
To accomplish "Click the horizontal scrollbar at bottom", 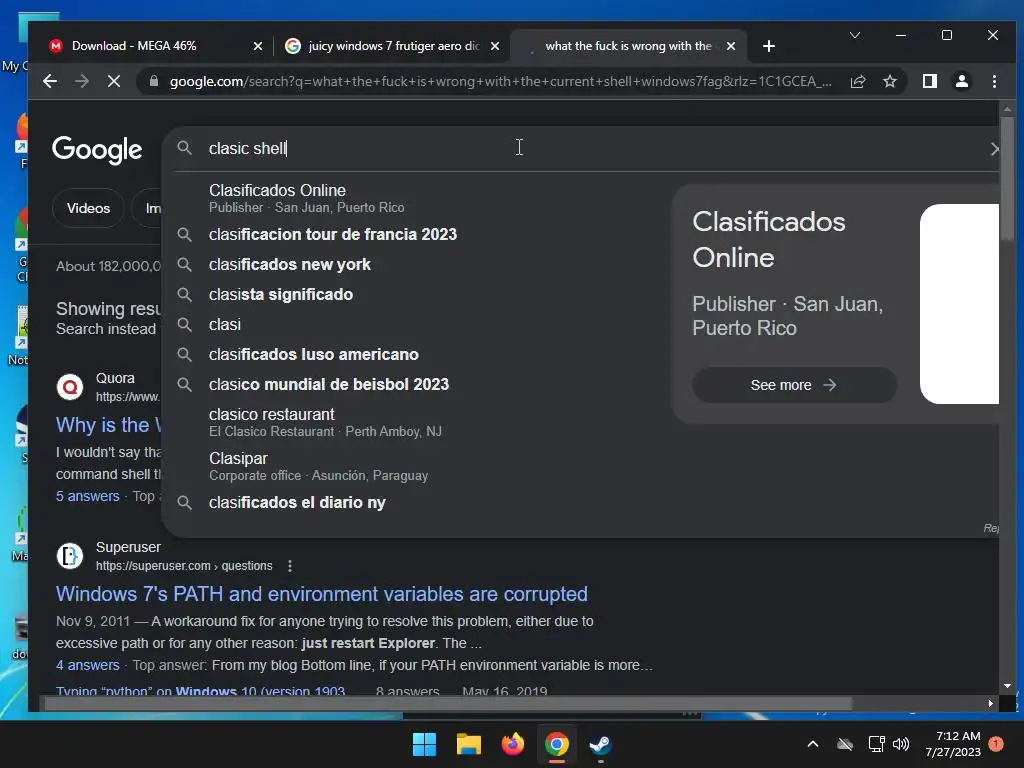I will tap(447, 703).
